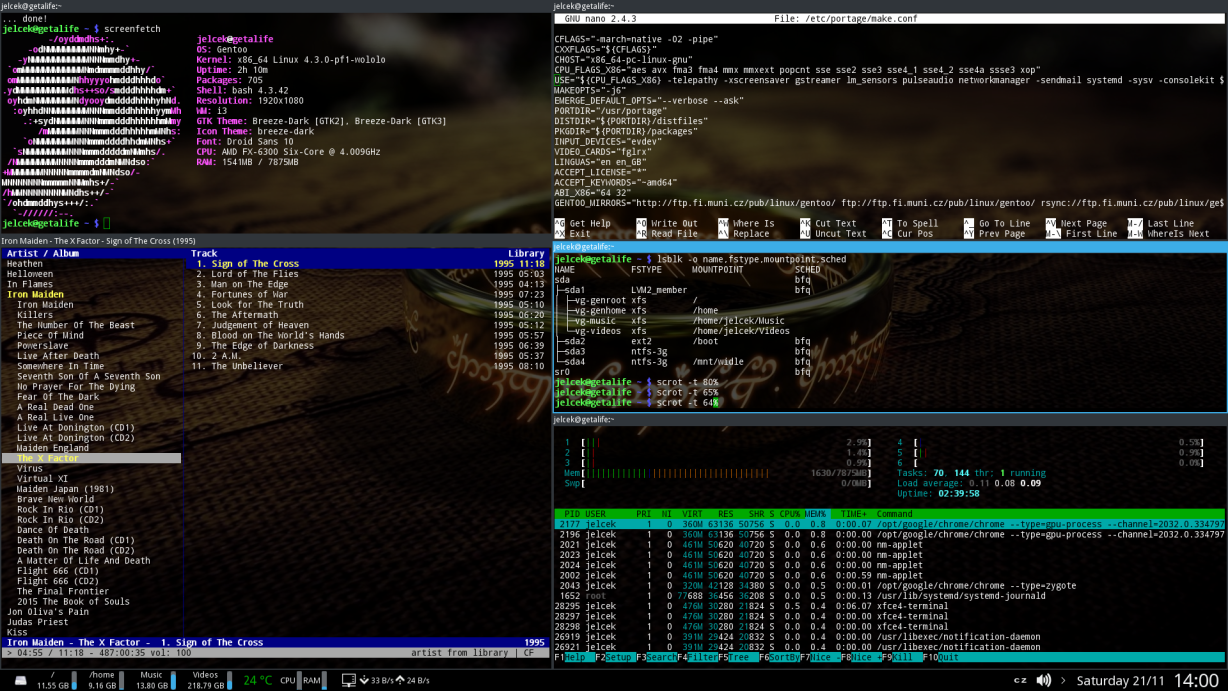The height and width of the screenshot is (691, 1228).
Task: Click Go To Line shortcut in nano
Action: tap(997, 224)
